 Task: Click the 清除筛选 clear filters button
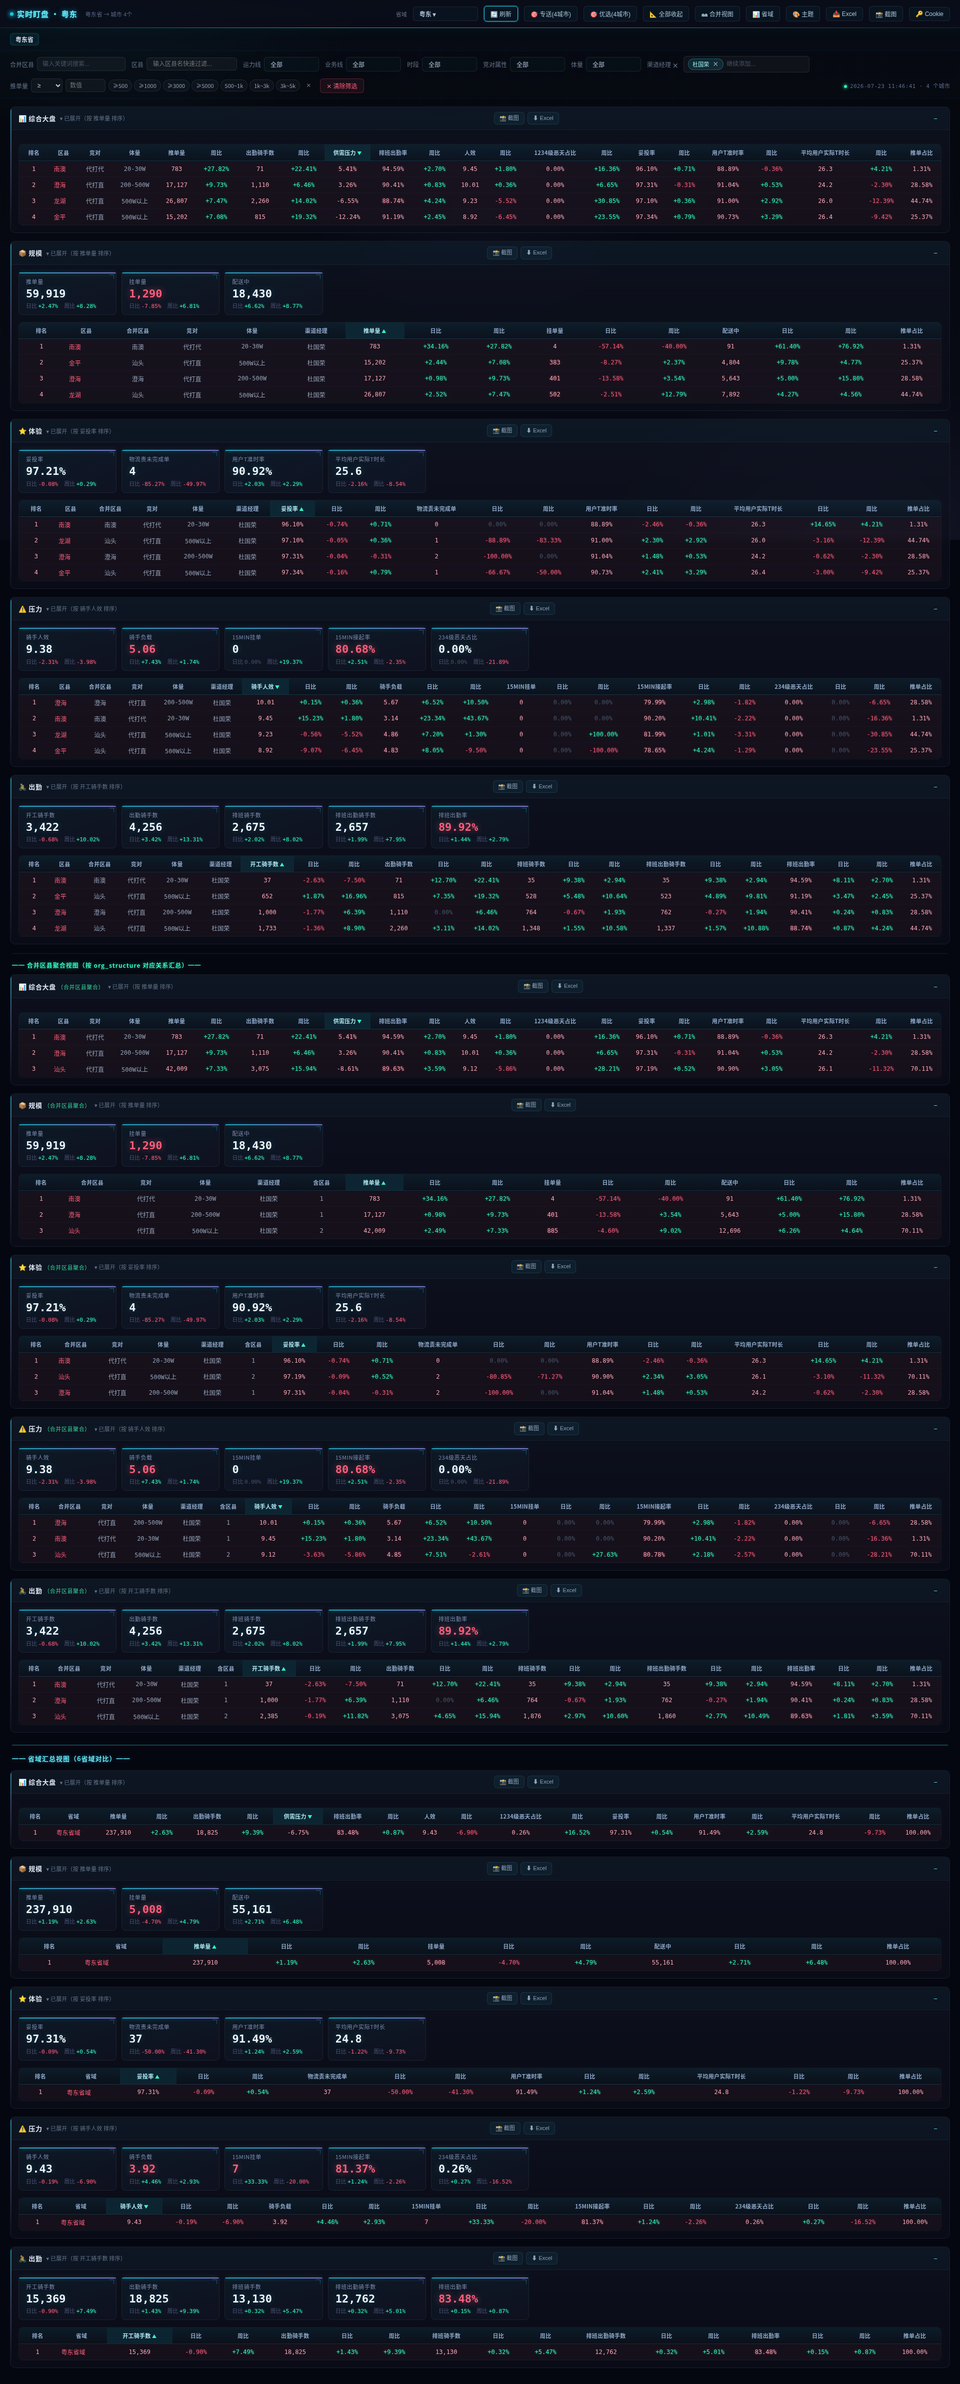click(342, 86)
